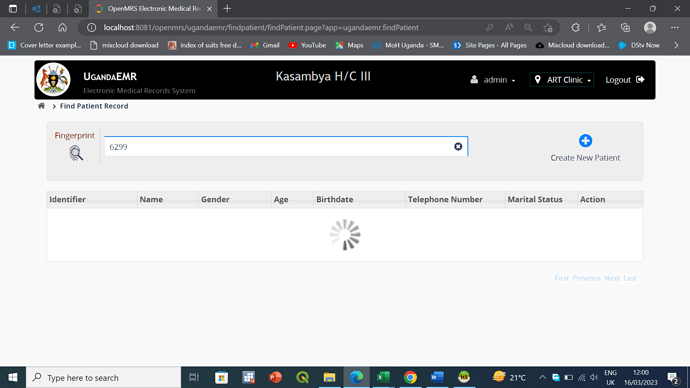This screenshot has width=690, height=388.
Task: Open the Windows Start menu
Action: (13, 377)
